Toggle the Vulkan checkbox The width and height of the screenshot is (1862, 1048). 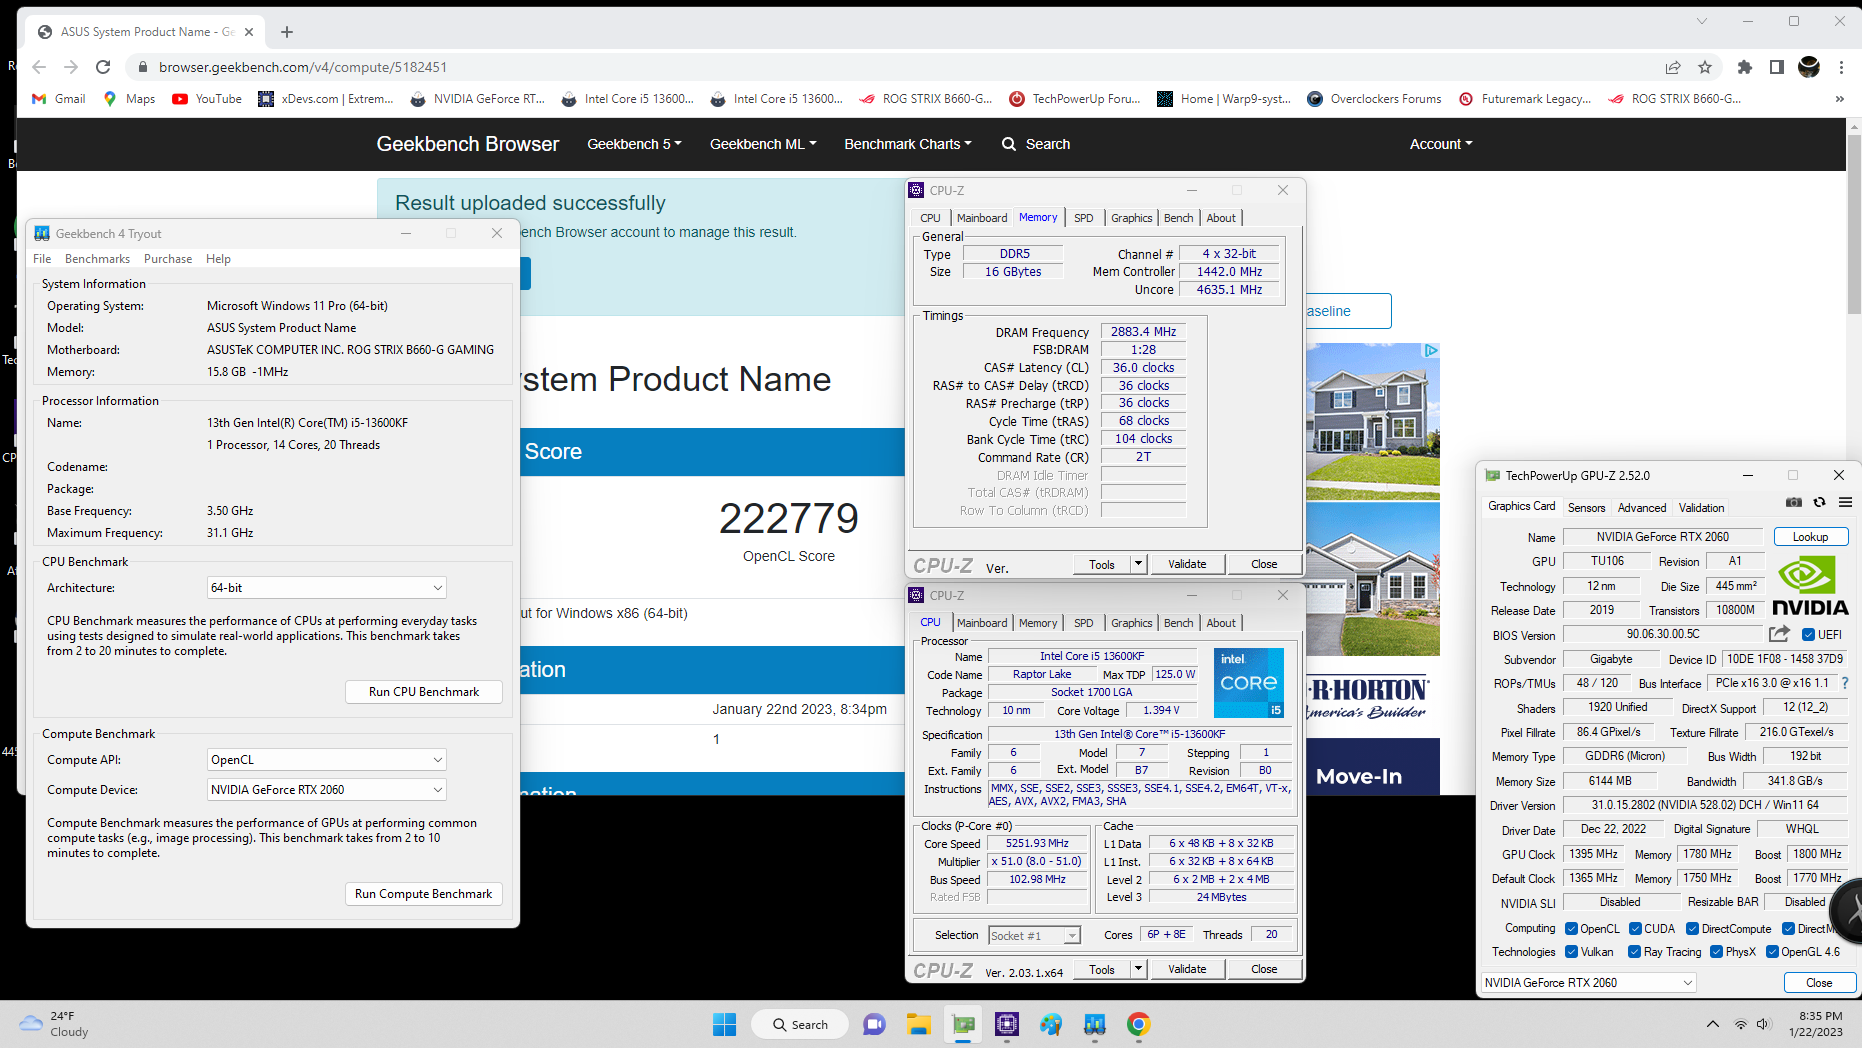[x=1571, y=952]
